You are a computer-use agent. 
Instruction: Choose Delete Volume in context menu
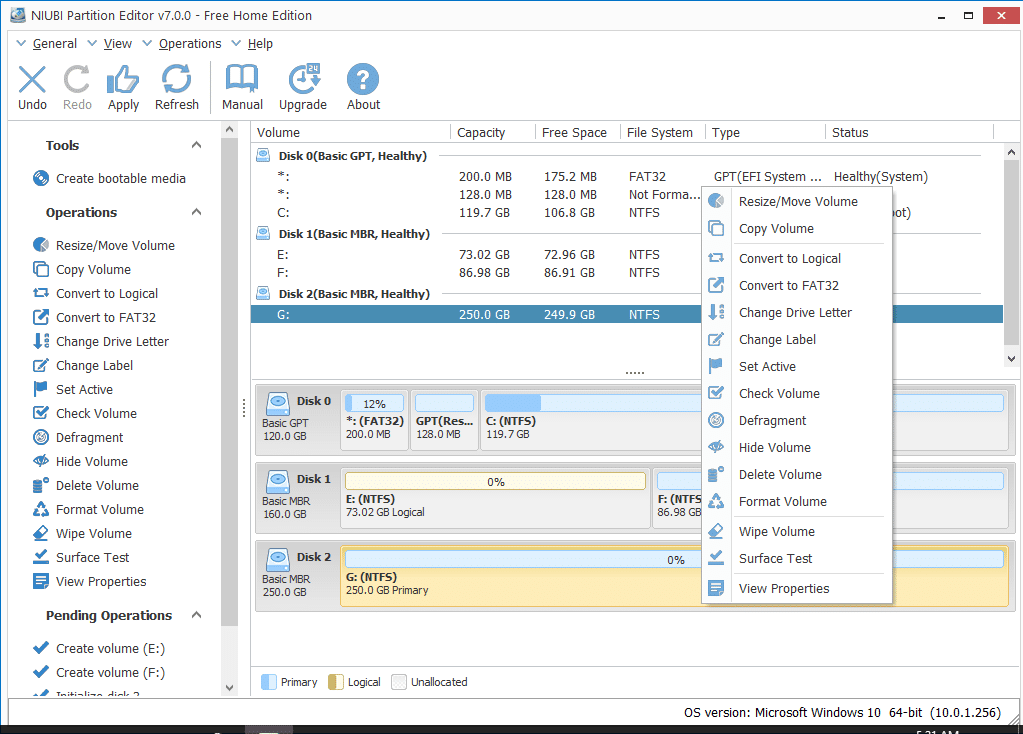tap(797, 474)
